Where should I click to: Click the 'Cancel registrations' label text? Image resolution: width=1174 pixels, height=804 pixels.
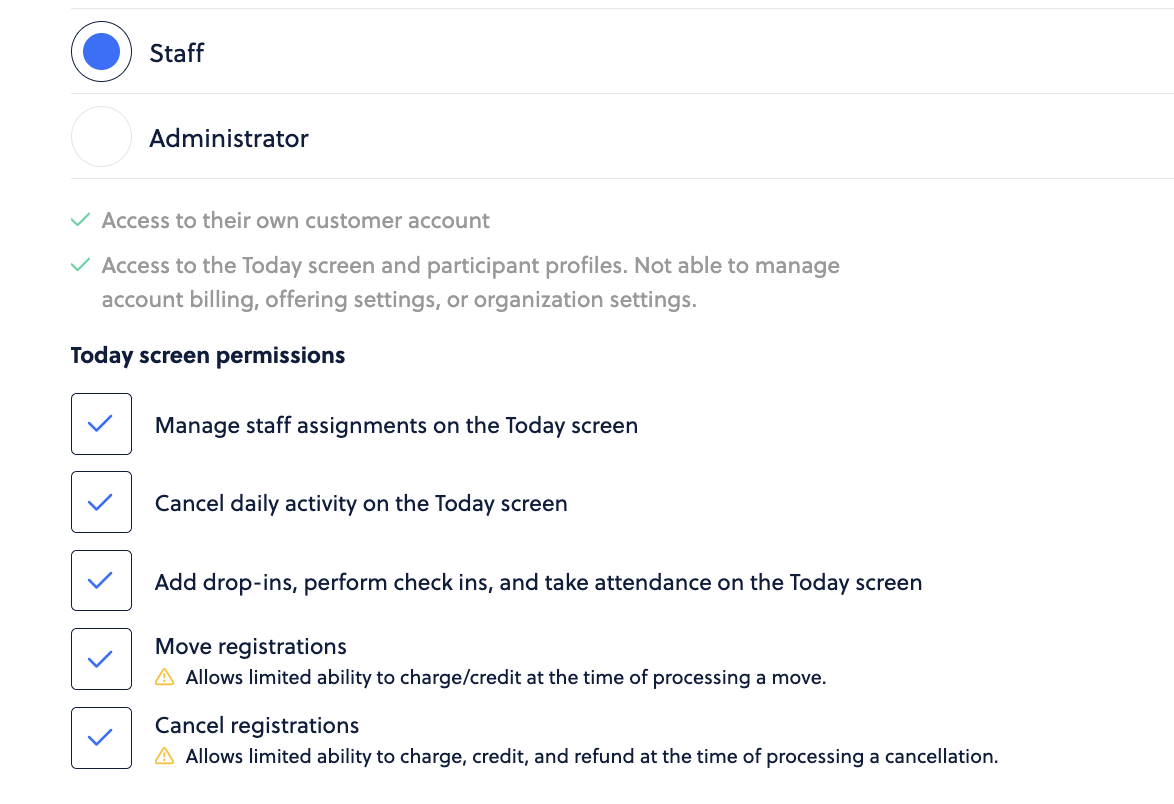pos(257,725)
